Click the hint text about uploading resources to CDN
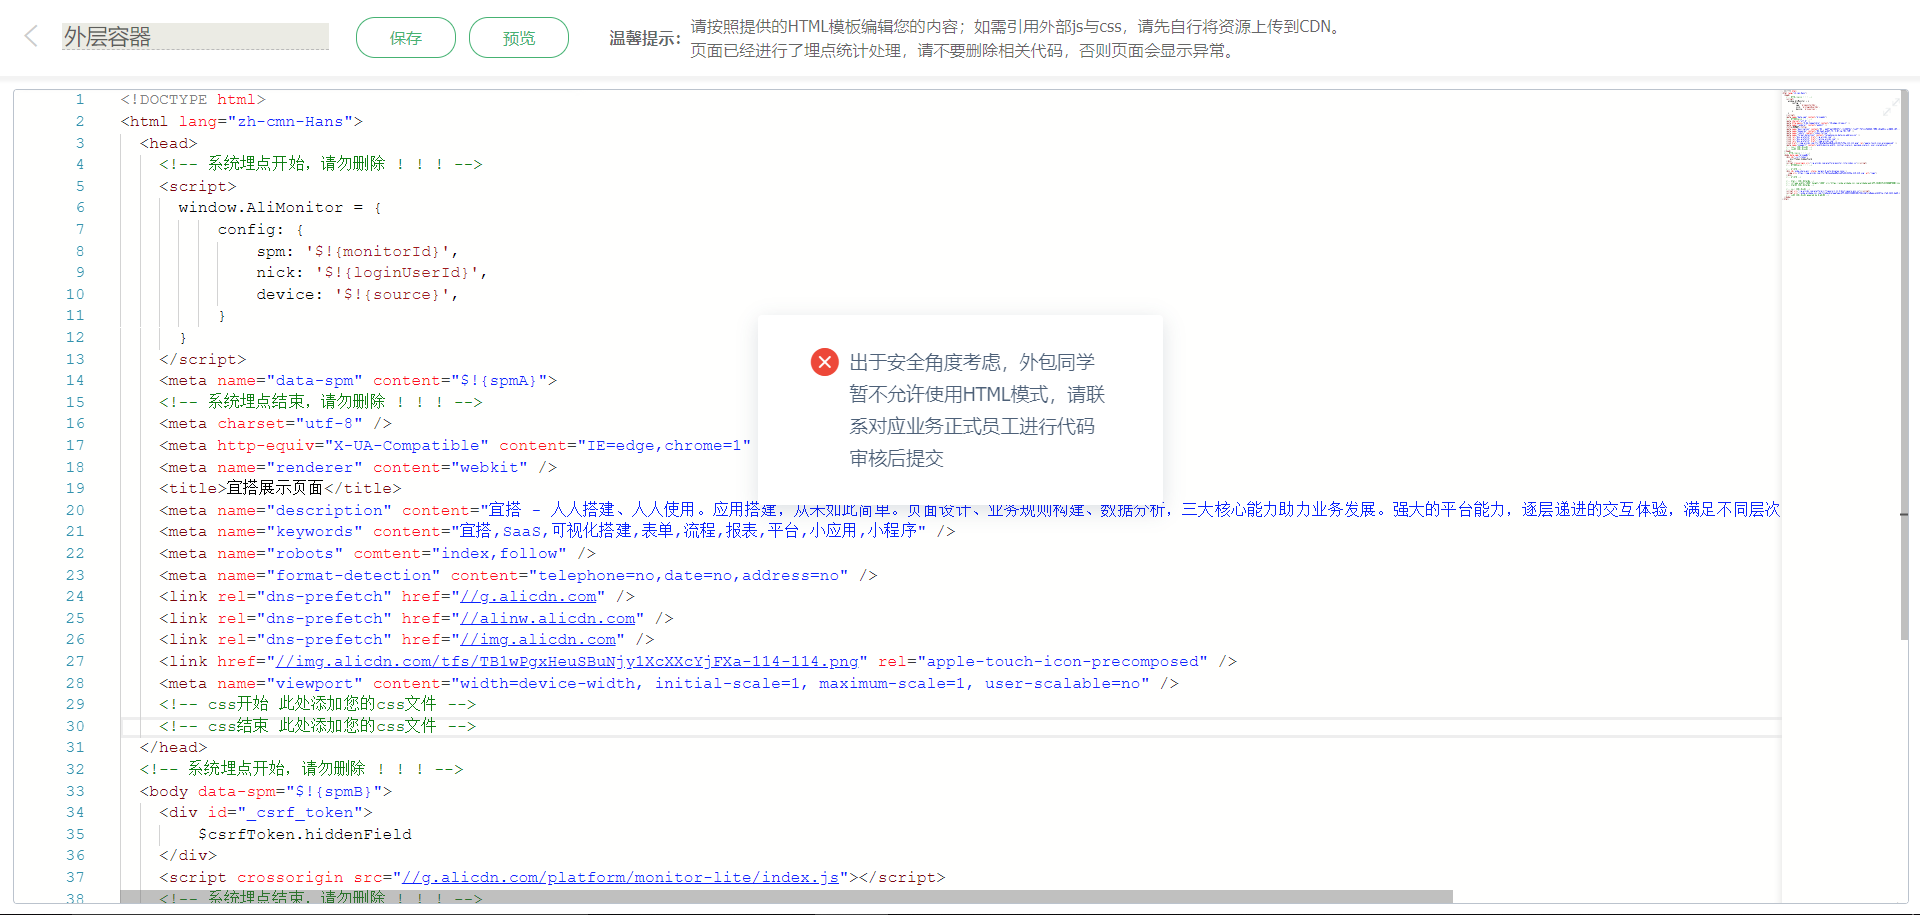Image resolution: width=1920 pixels, height=915 pixels. coord(1016,27)
